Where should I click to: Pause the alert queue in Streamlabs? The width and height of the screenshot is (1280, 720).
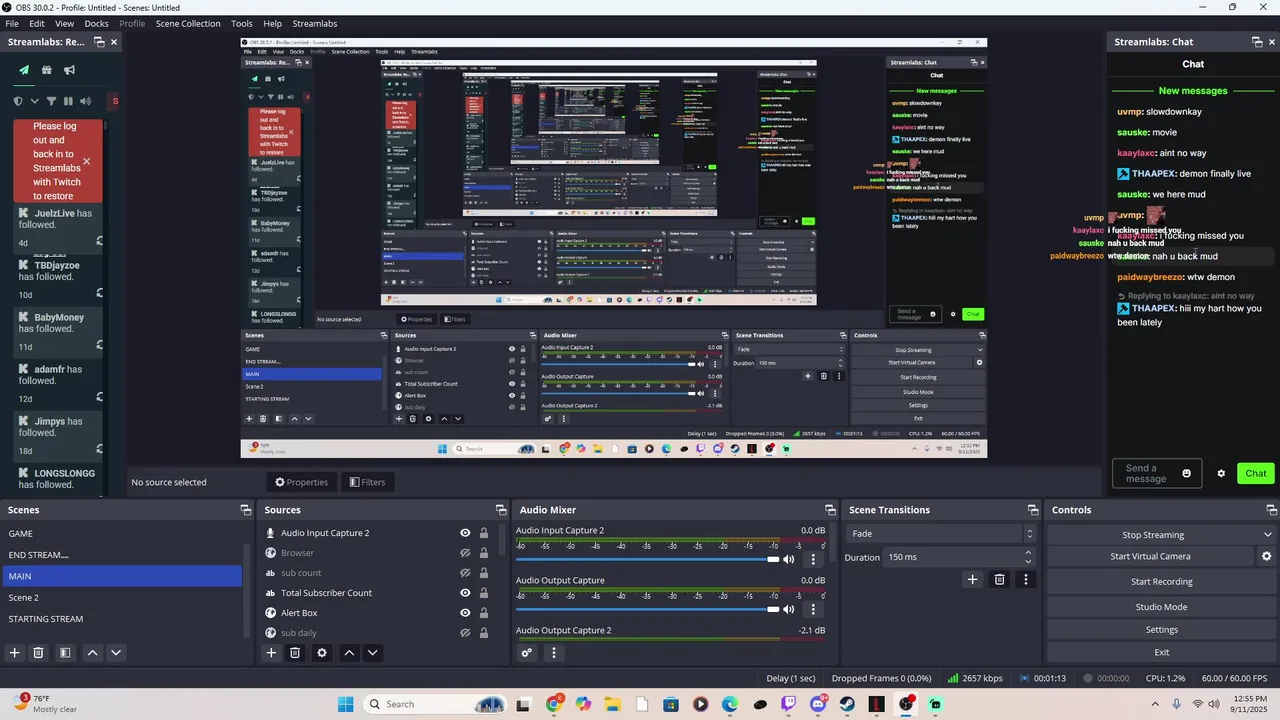[x=68, y=101]
